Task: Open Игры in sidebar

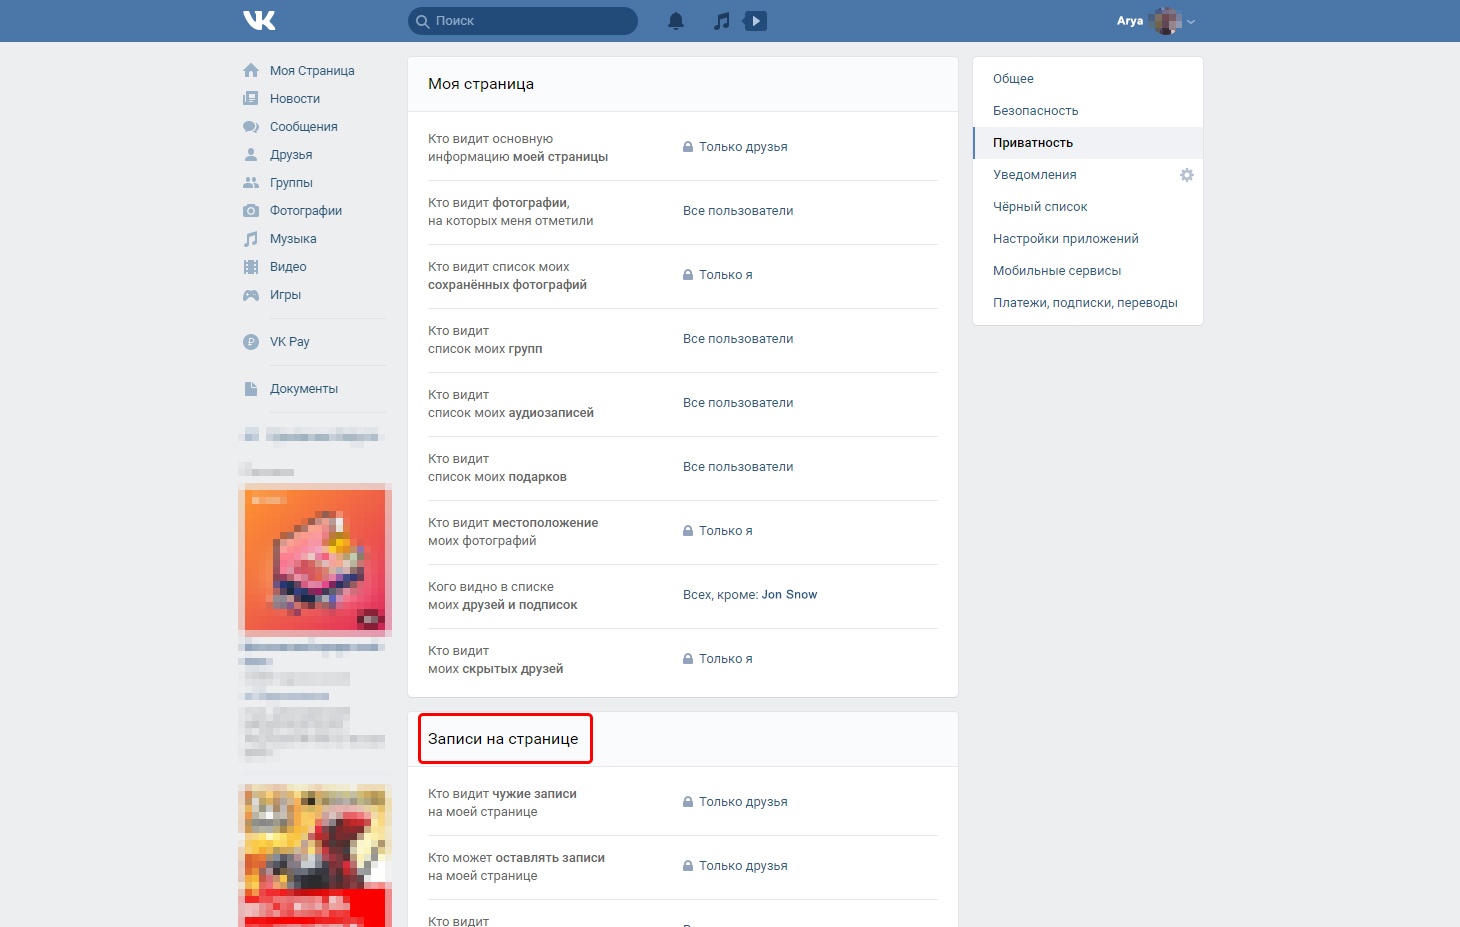Action: point(285,295)
